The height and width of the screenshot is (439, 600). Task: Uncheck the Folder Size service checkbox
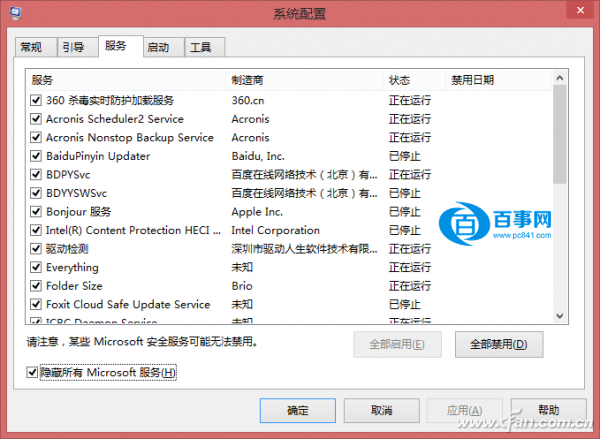(36, 286)
